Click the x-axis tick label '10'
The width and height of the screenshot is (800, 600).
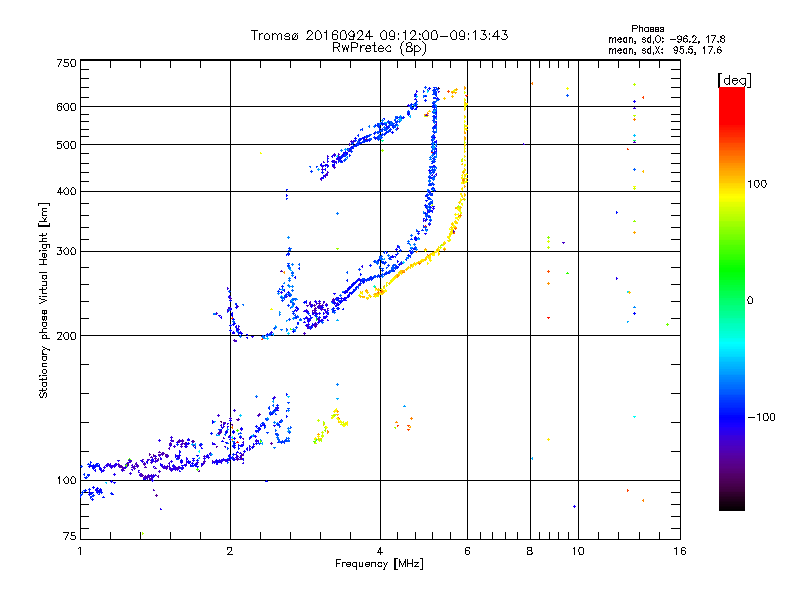578,551
